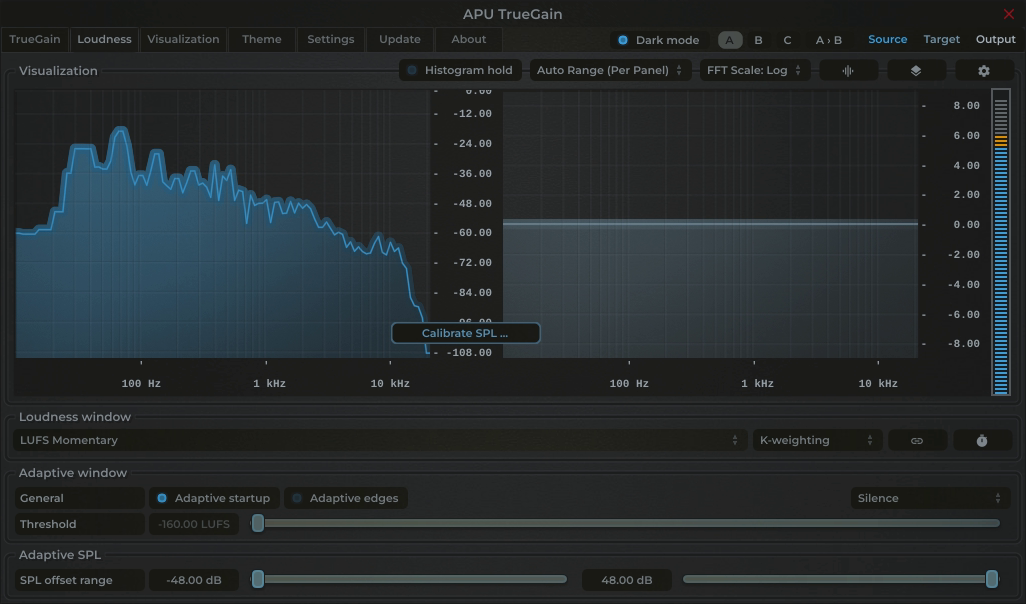The image size is (1026, 604).
Task: Click the A › B copy button
Action: 828,40
